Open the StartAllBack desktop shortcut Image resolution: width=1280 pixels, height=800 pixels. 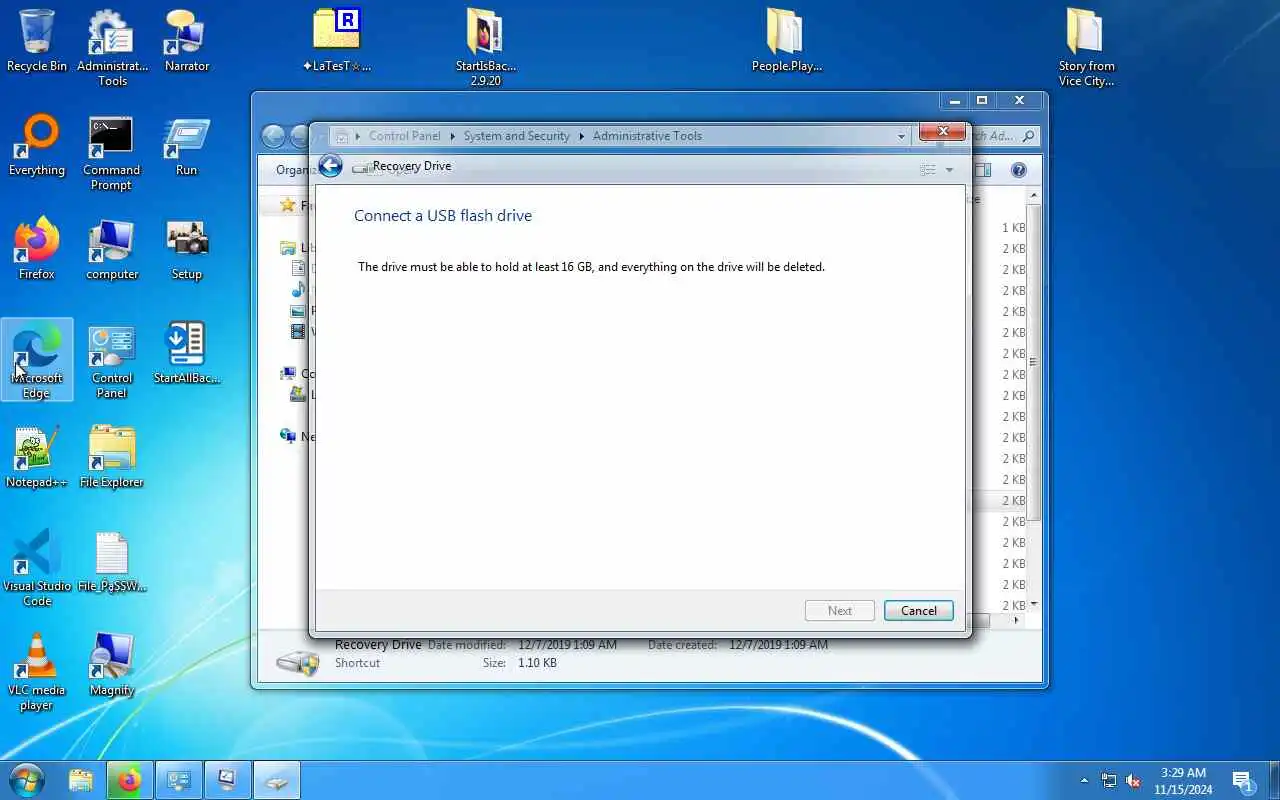click(x=187, y=354)
